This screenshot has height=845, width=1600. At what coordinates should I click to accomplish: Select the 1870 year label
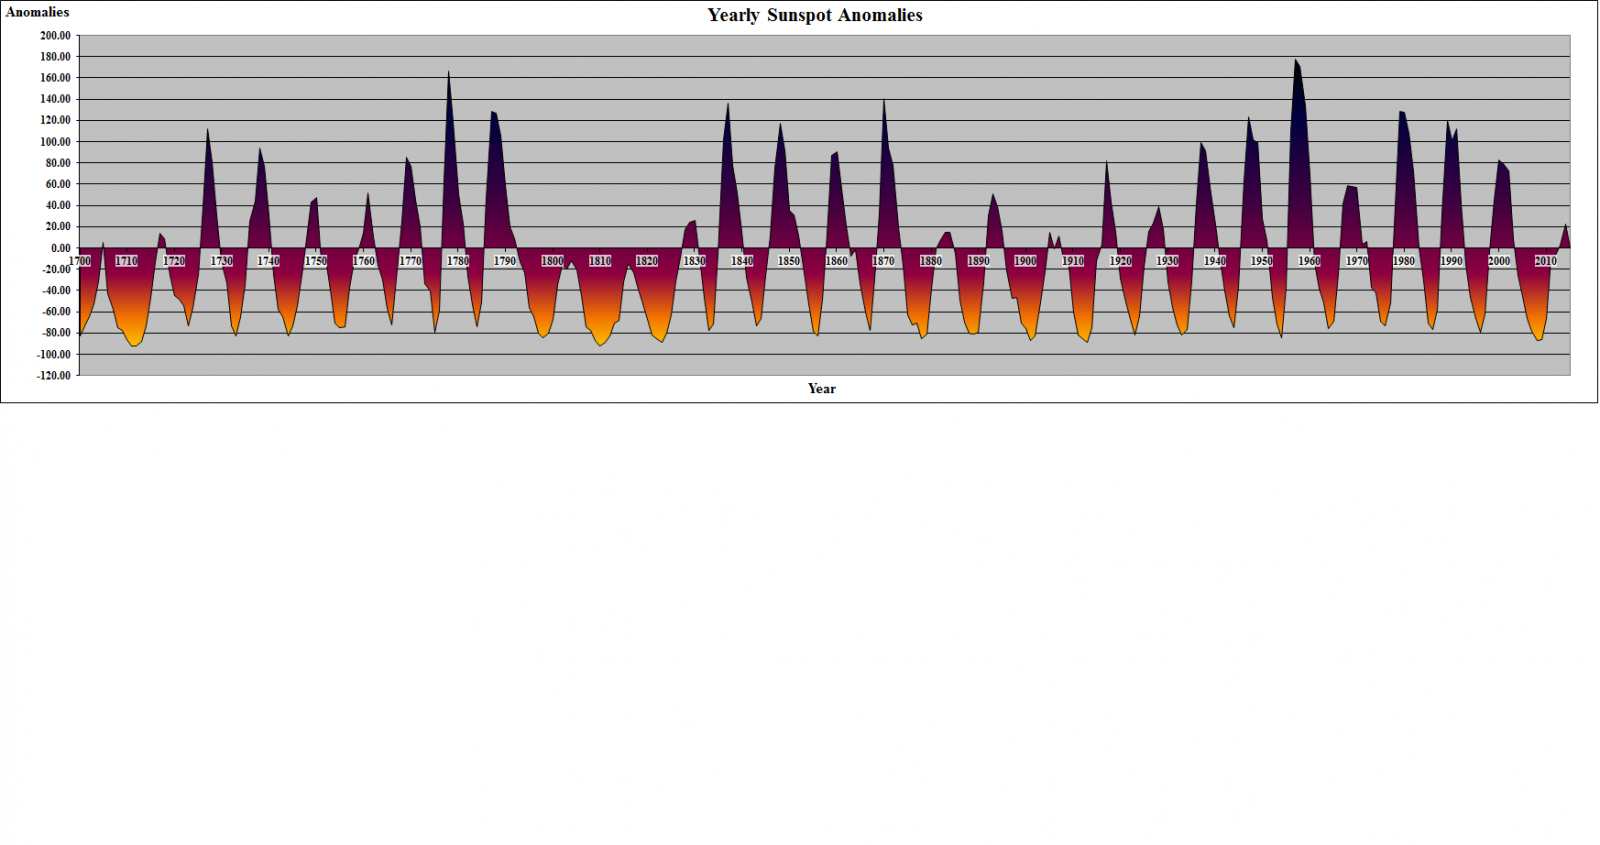point(884,261)
